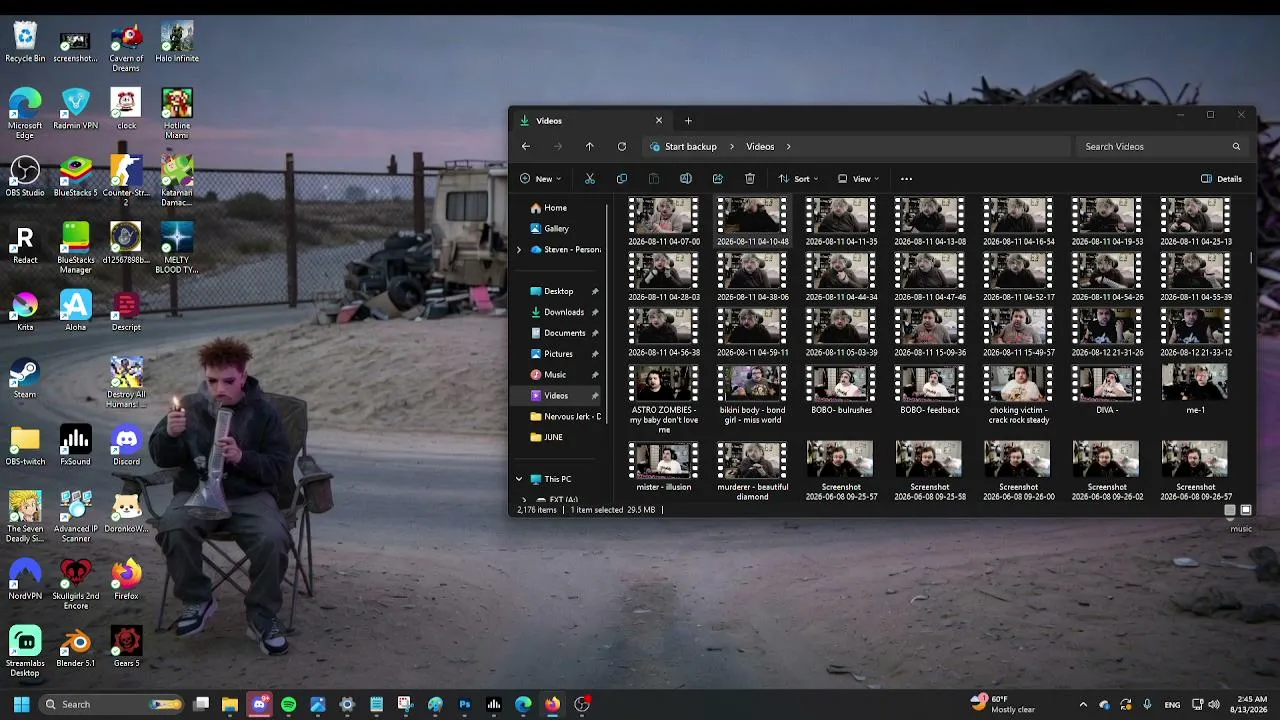Open Photoshop from the taskbar
Viewport: 1280px width, 720px height.
(x=465, y=704)
